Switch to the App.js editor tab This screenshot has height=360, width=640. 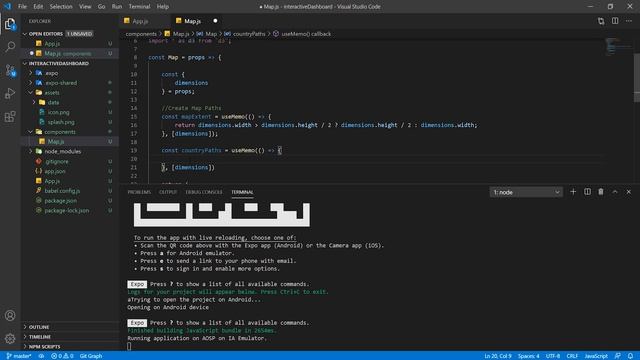pyautogui.click(x=140, y=21)
